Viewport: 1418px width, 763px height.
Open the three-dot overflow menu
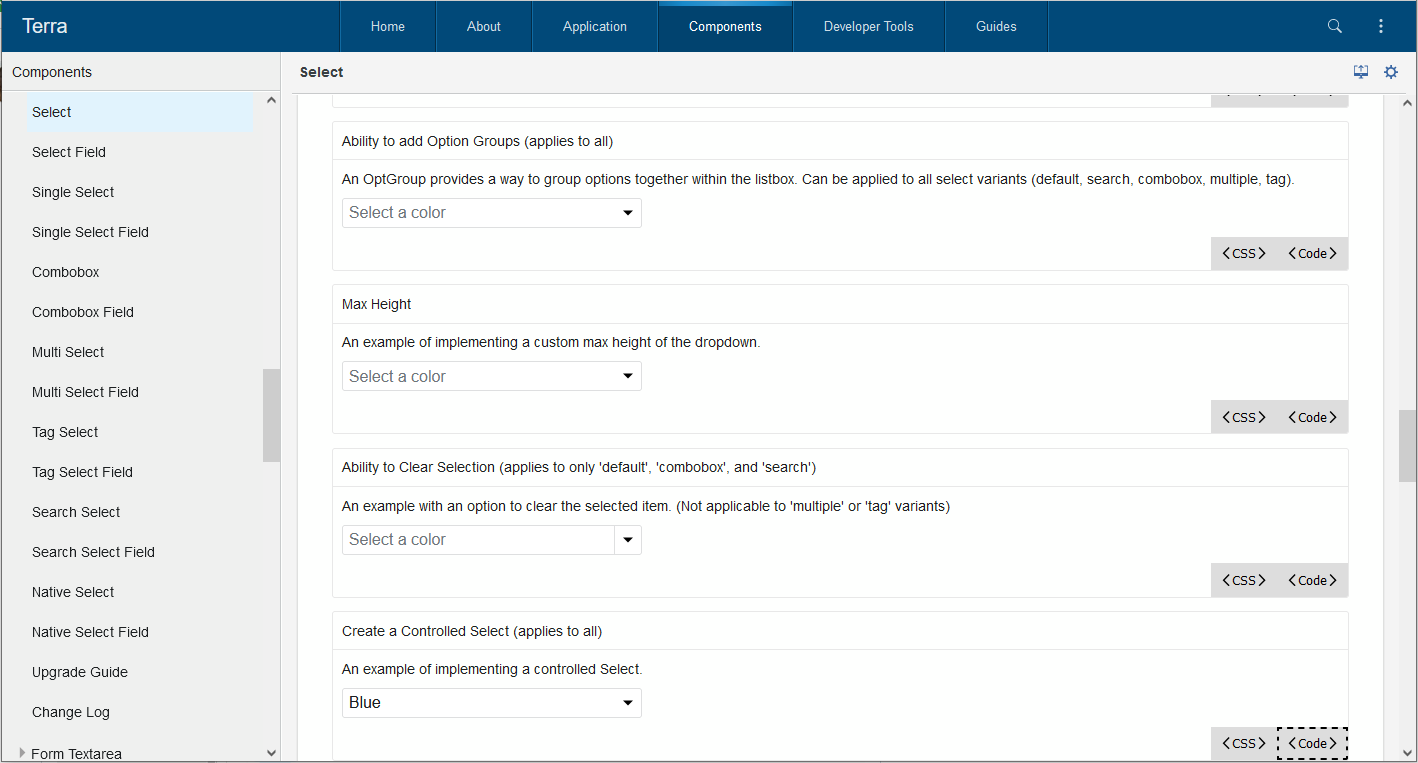point(1381,26)
